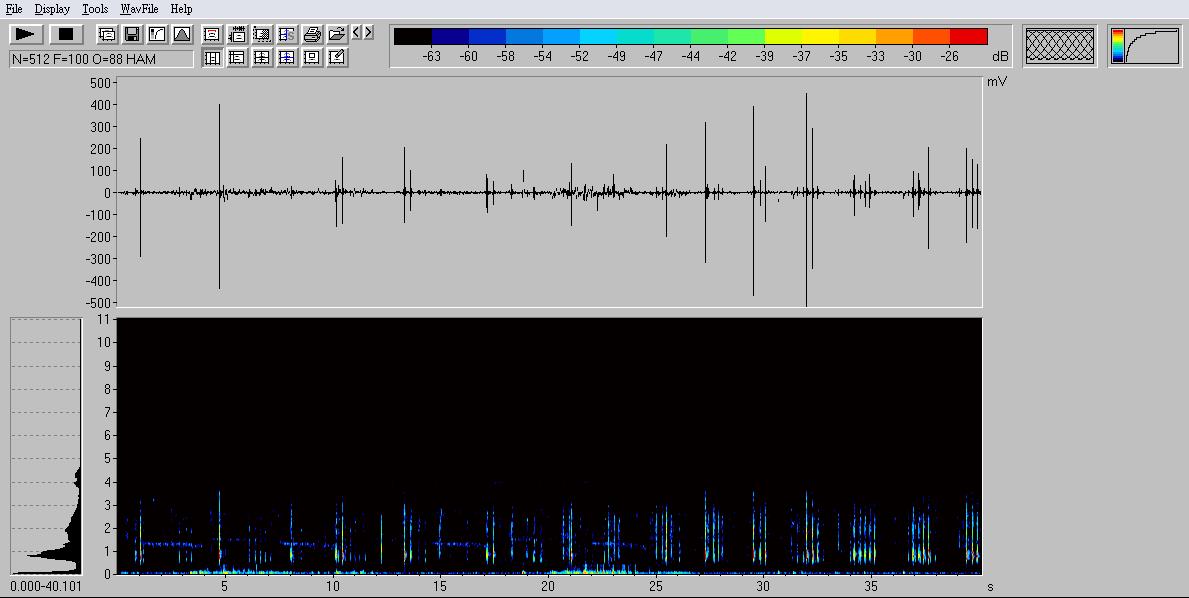Open the Tools menu
This screenshot has width=1189, height=598.
click(x=95, y=9)
